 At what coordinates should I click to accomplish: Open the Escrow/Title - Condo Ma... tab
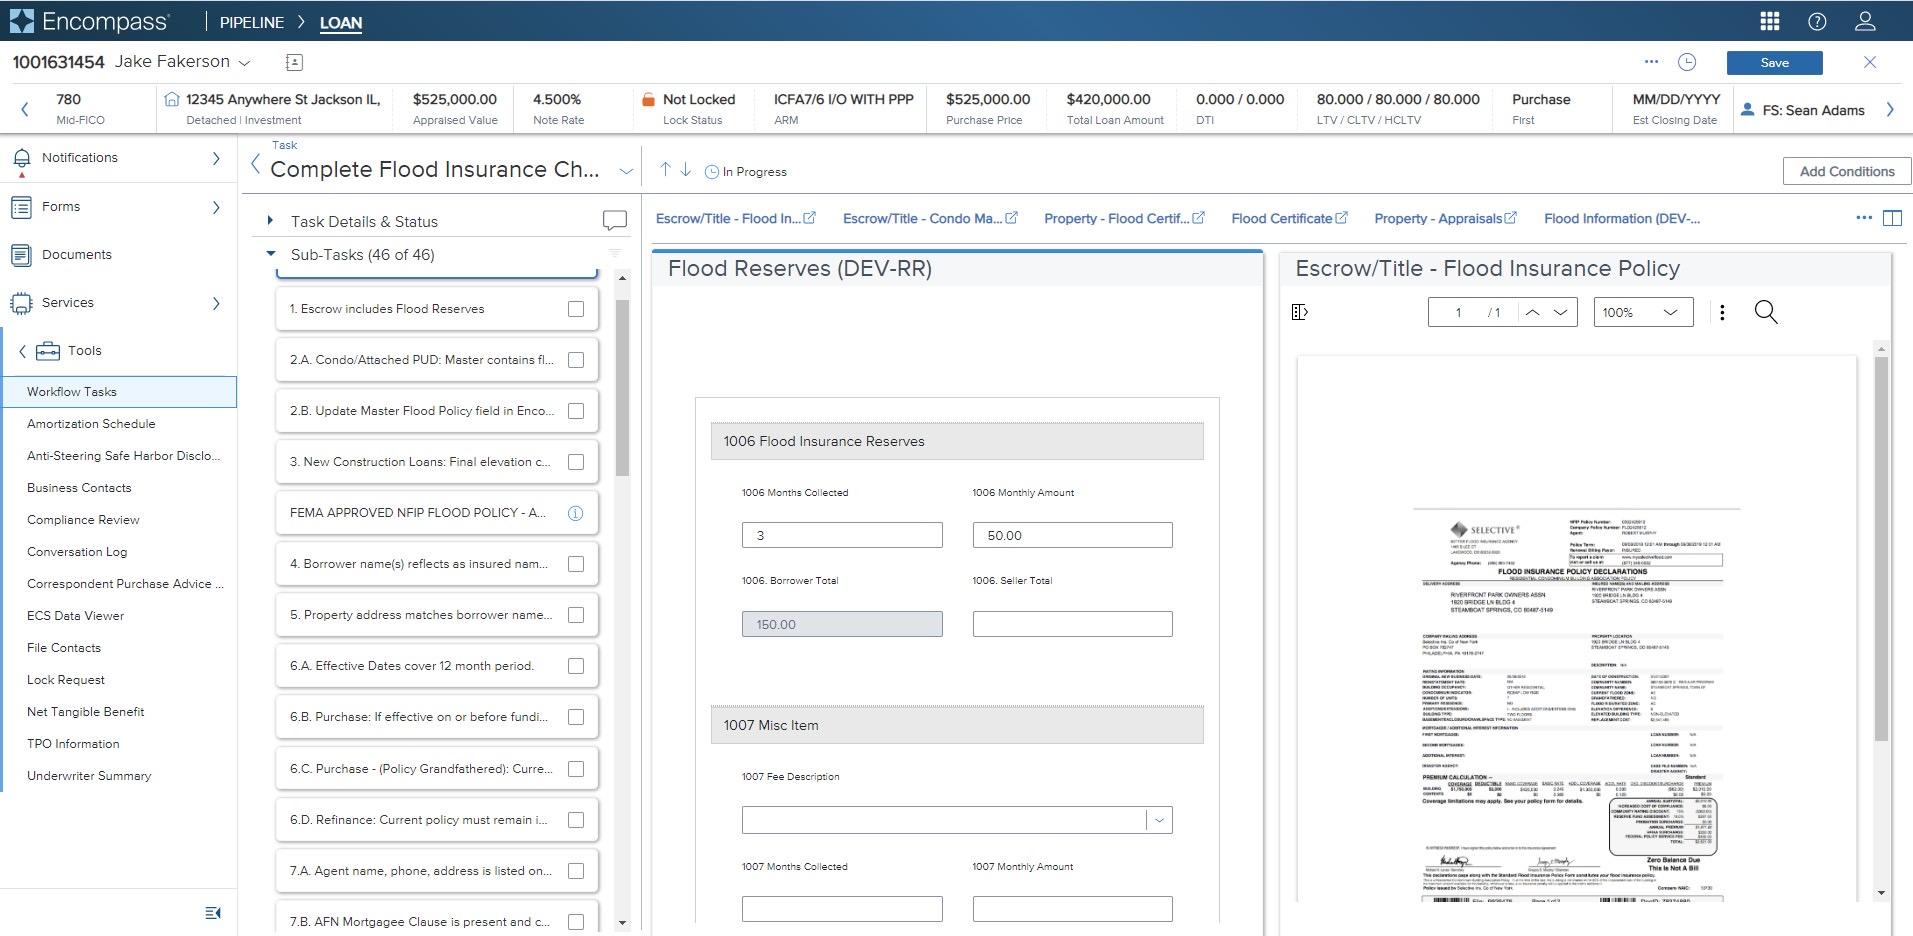point(930,218)
